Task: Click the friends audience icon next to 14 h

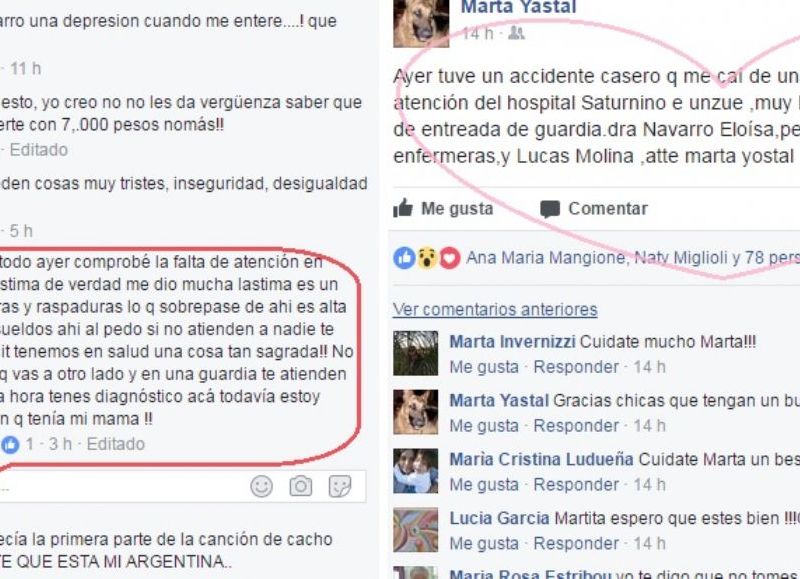Action: tap(516, 34)
